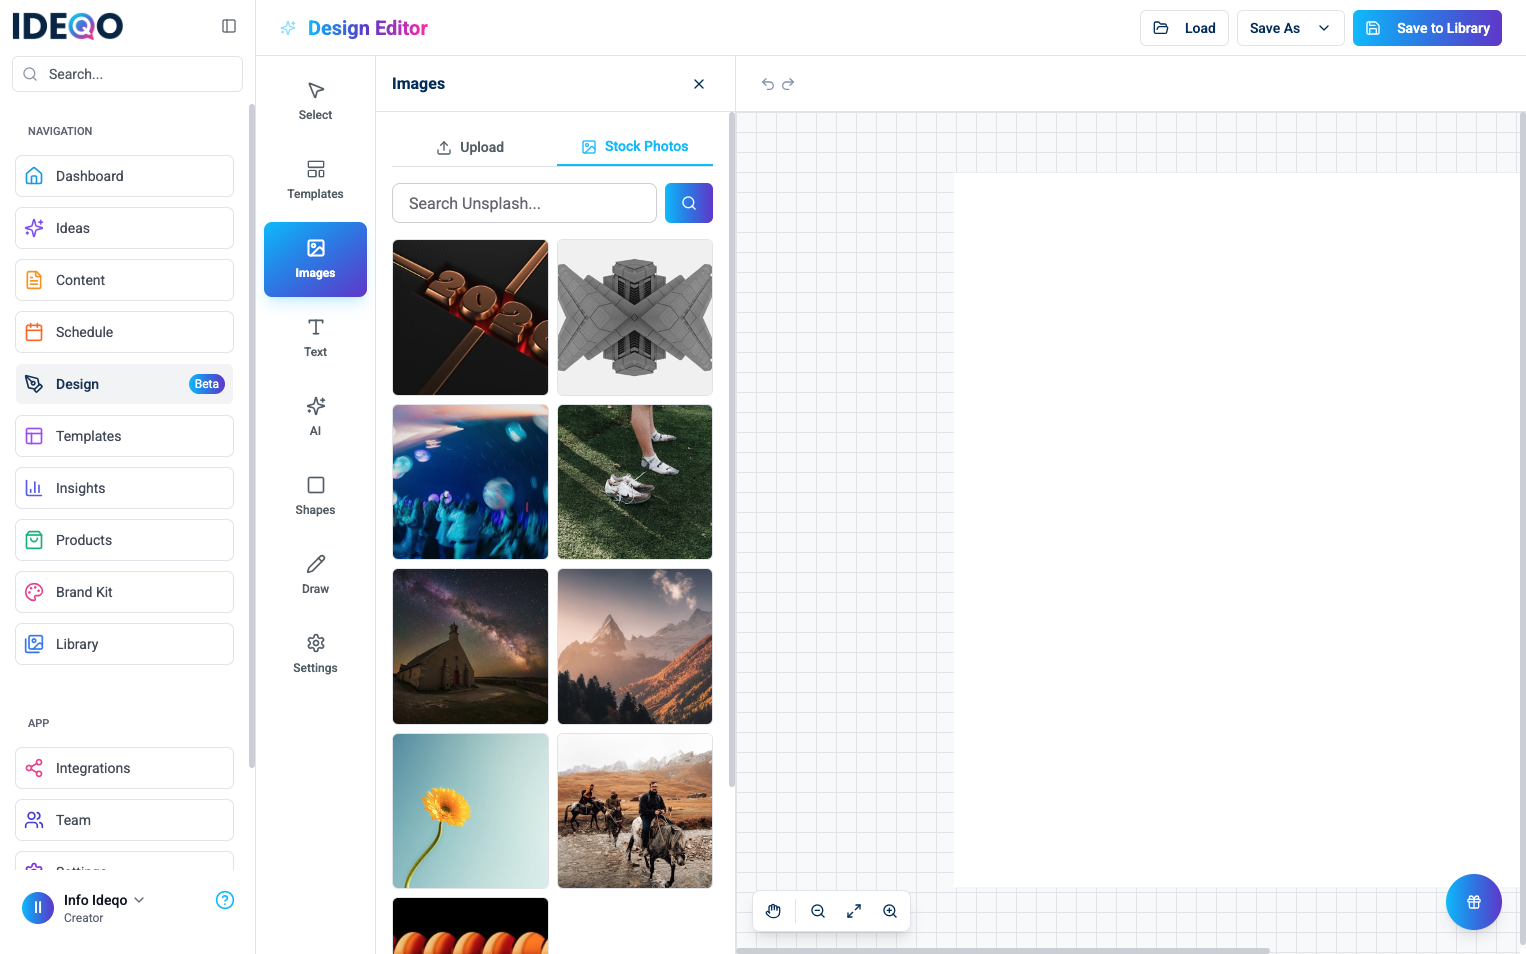Image resolution: width=1526 pixels, height=954 pixels.
Task: Open the Templates panel in the design editor
Action: [x=315, y=178]
